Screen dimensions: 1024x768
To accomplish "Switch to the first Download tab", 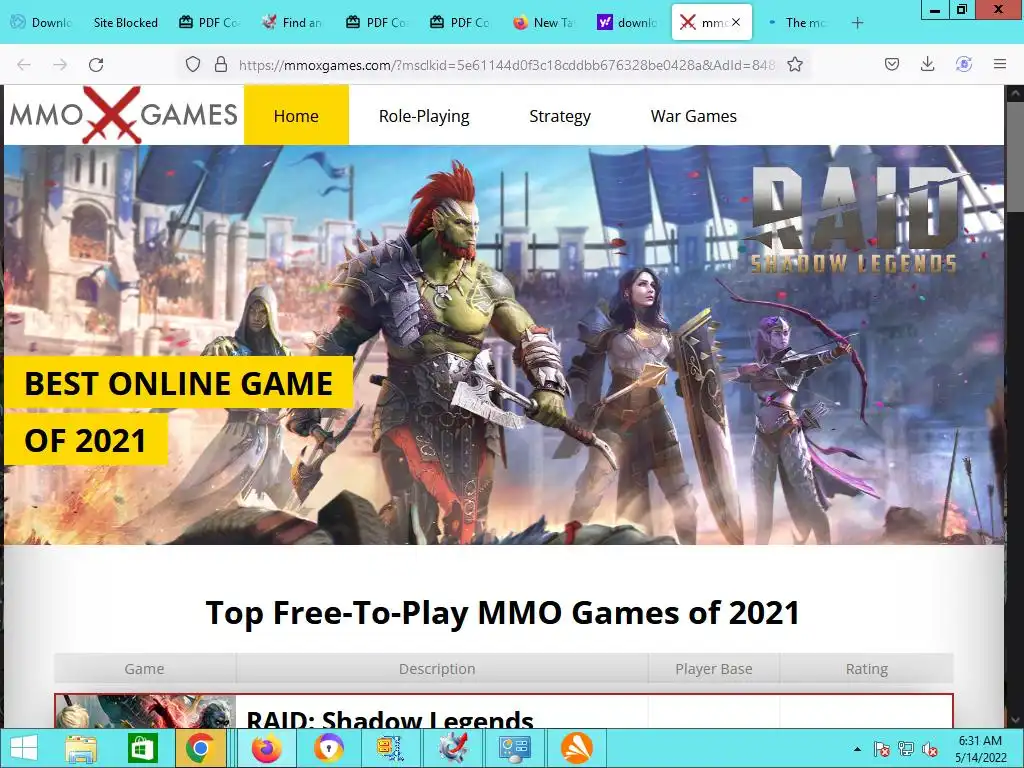I will [x=42, y=23].
